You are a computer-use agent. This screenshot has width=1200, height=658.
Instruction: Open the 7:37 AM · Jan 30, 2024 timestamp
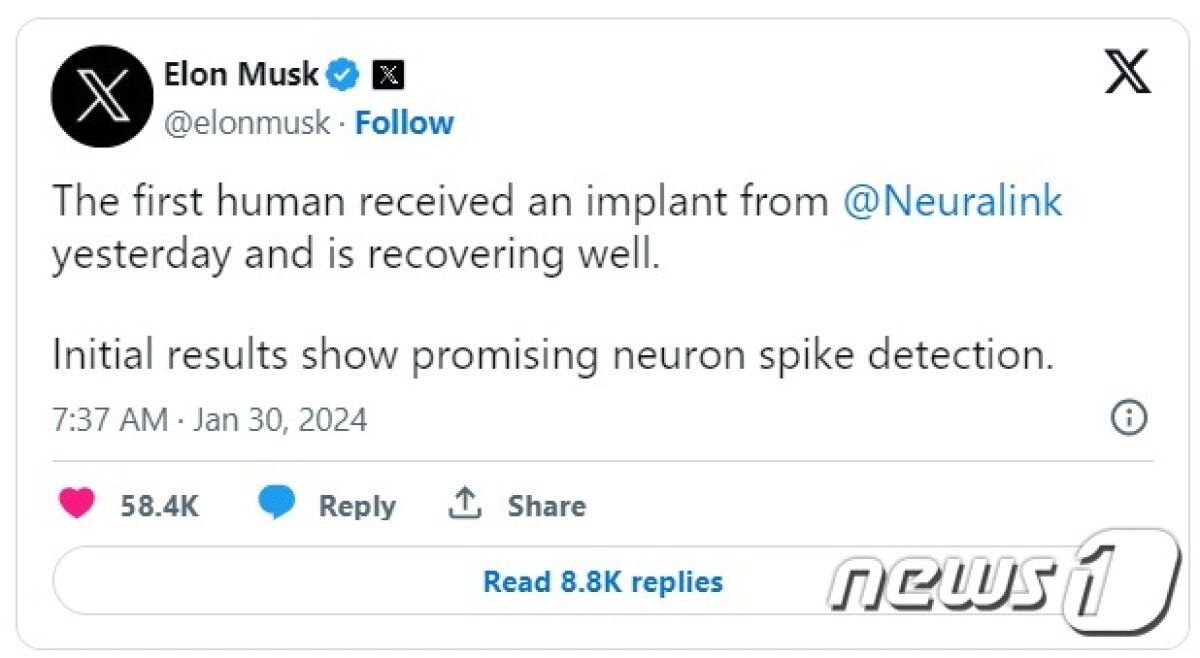click(210, 419)
